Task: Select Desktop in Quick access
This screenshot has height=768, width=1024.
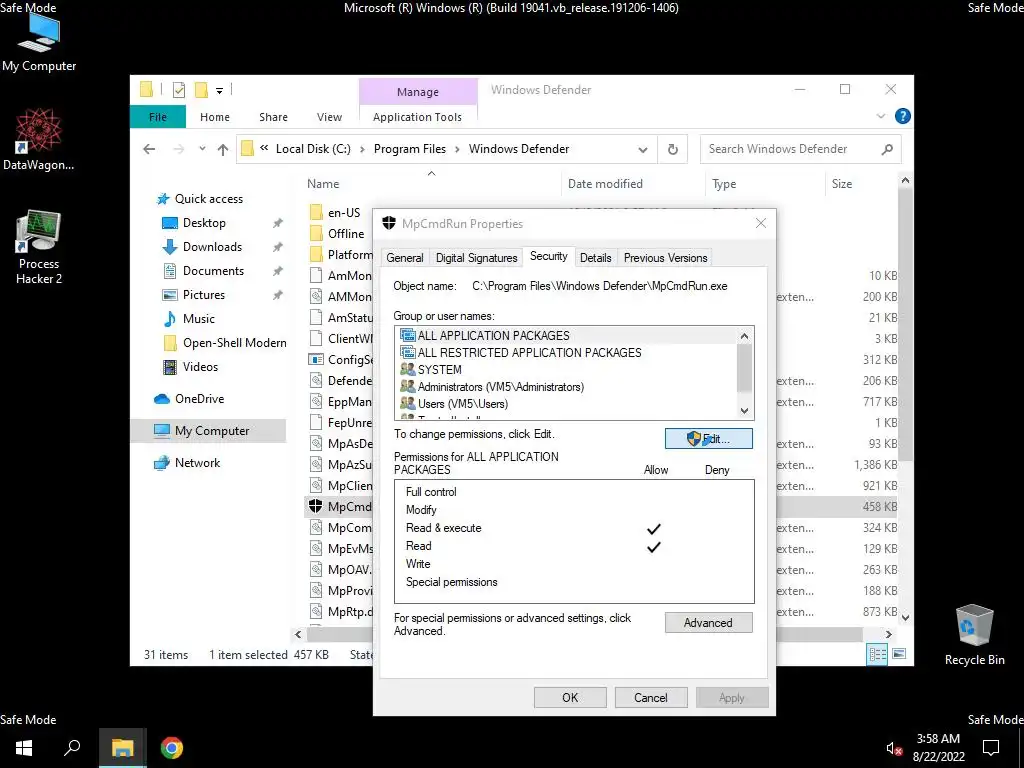Action: 204,223
